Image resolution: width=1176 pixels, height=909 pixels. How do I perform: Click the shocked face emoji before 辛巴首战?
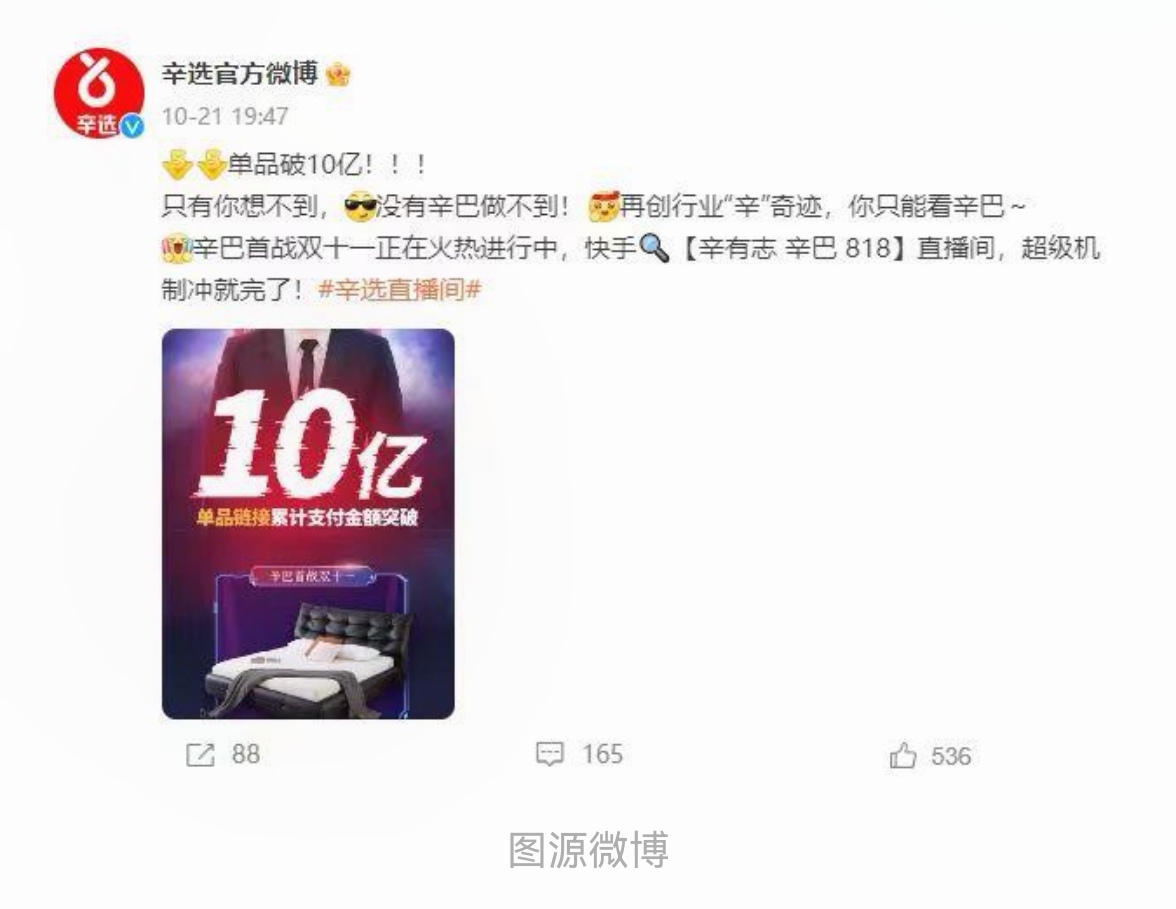coord(177,248)
